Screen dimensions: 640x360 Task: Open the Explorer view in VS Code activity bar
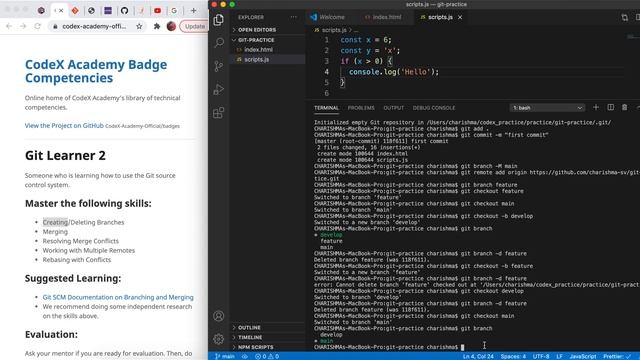[x=218, y=20]
